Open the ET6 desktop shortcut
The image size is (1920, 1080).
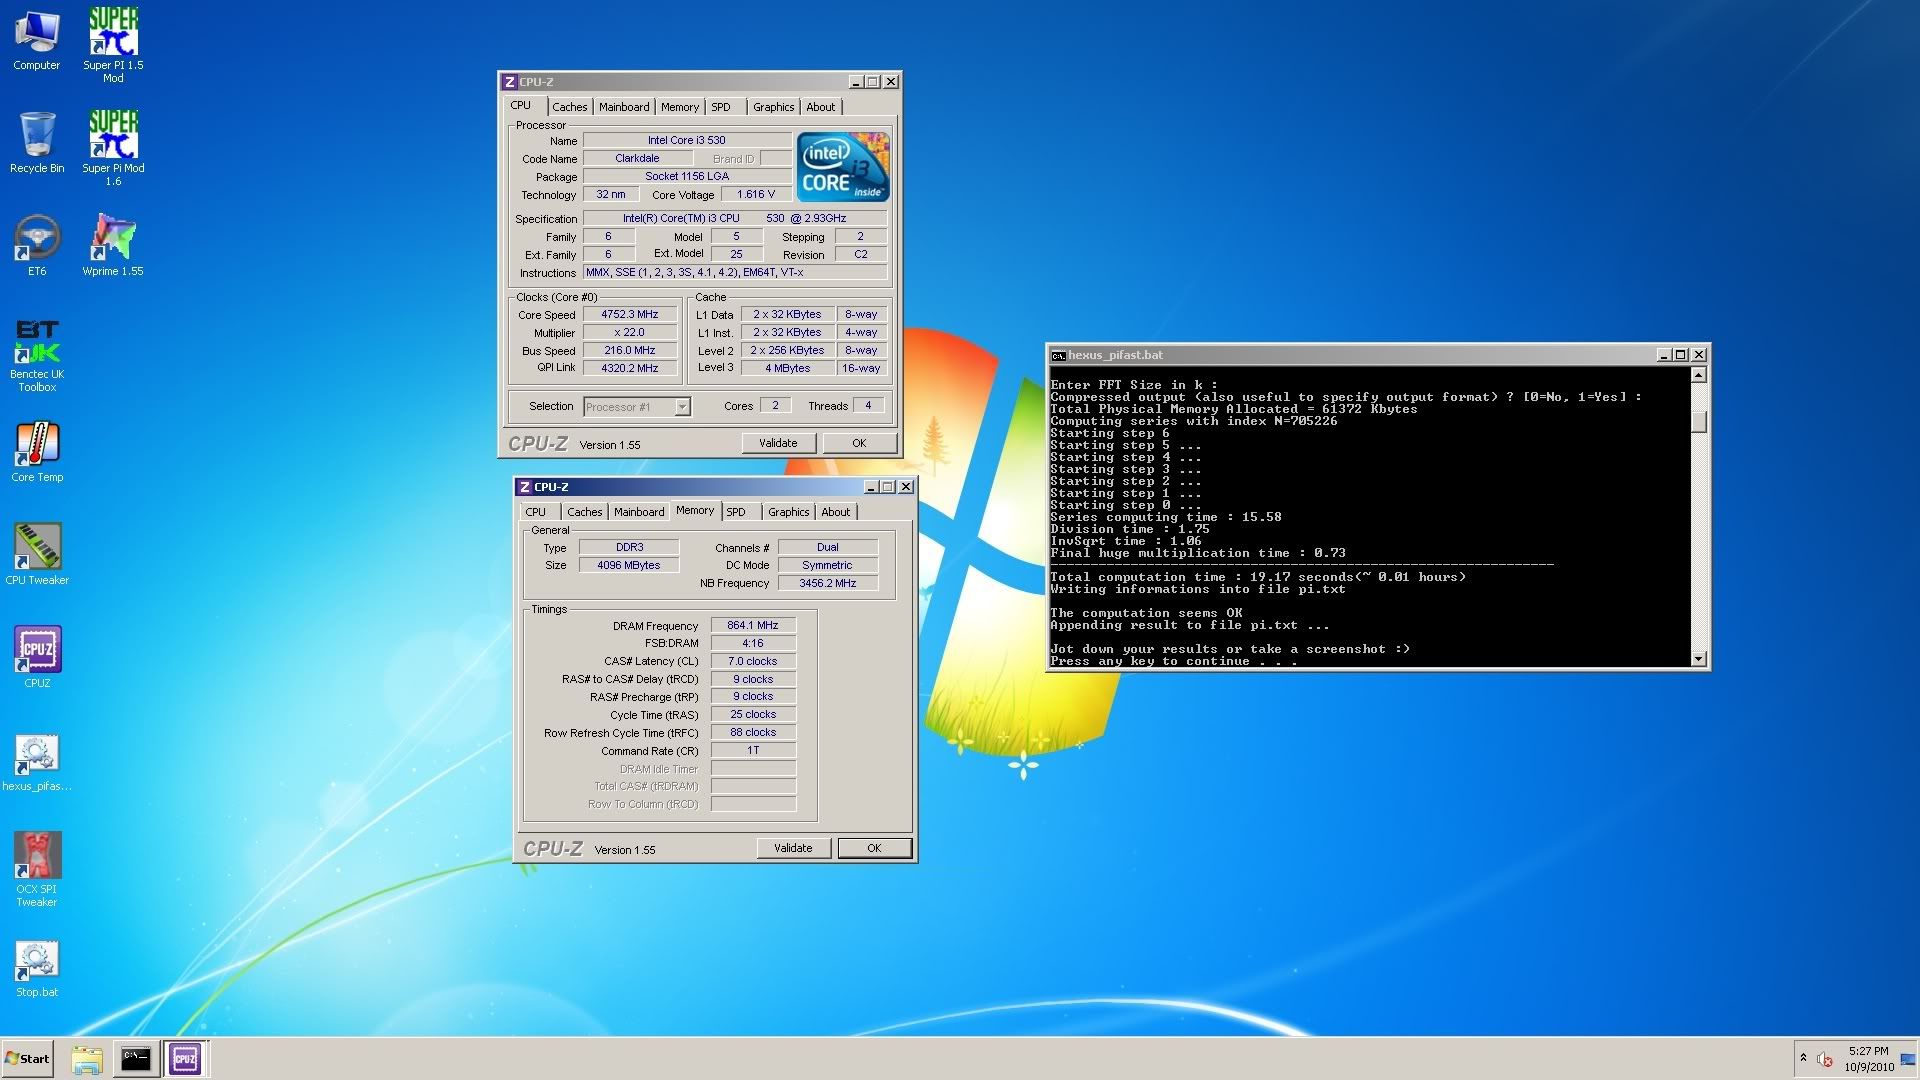click(37, 240)
